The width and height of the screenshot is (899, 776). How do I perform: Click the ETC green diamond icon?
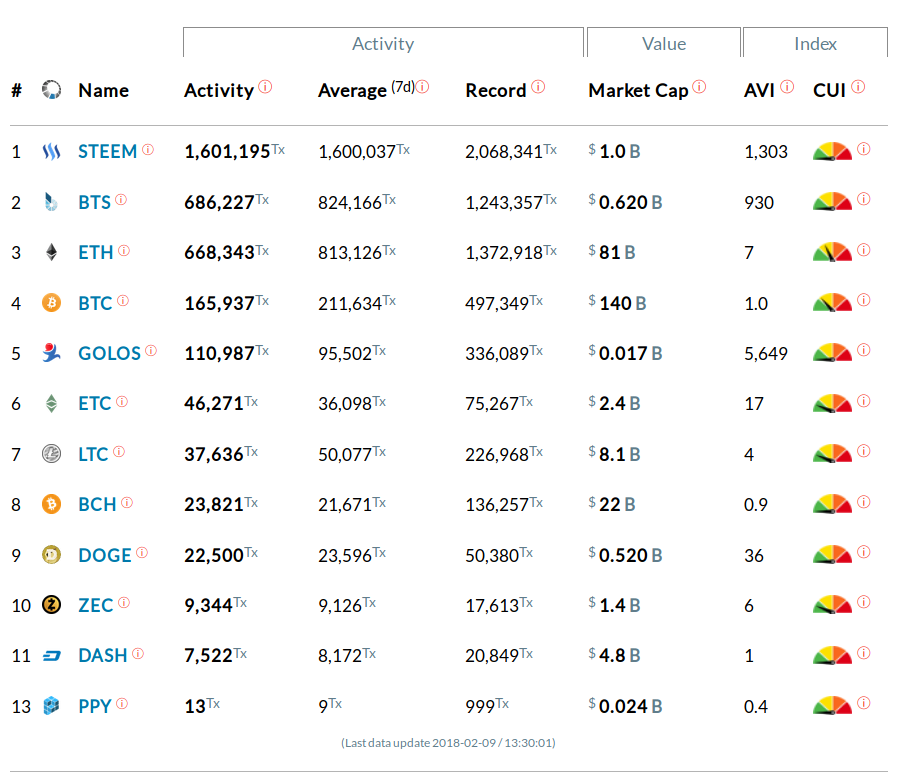pyautogui.click(x=52, y=403)
